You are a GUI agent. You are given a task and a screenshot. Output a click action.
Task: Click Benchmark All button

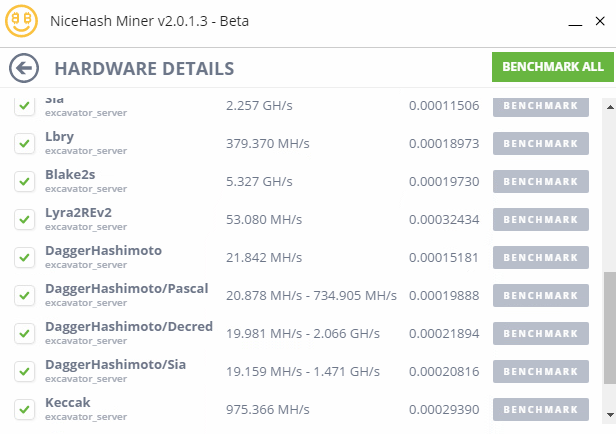tap(552, 67)
